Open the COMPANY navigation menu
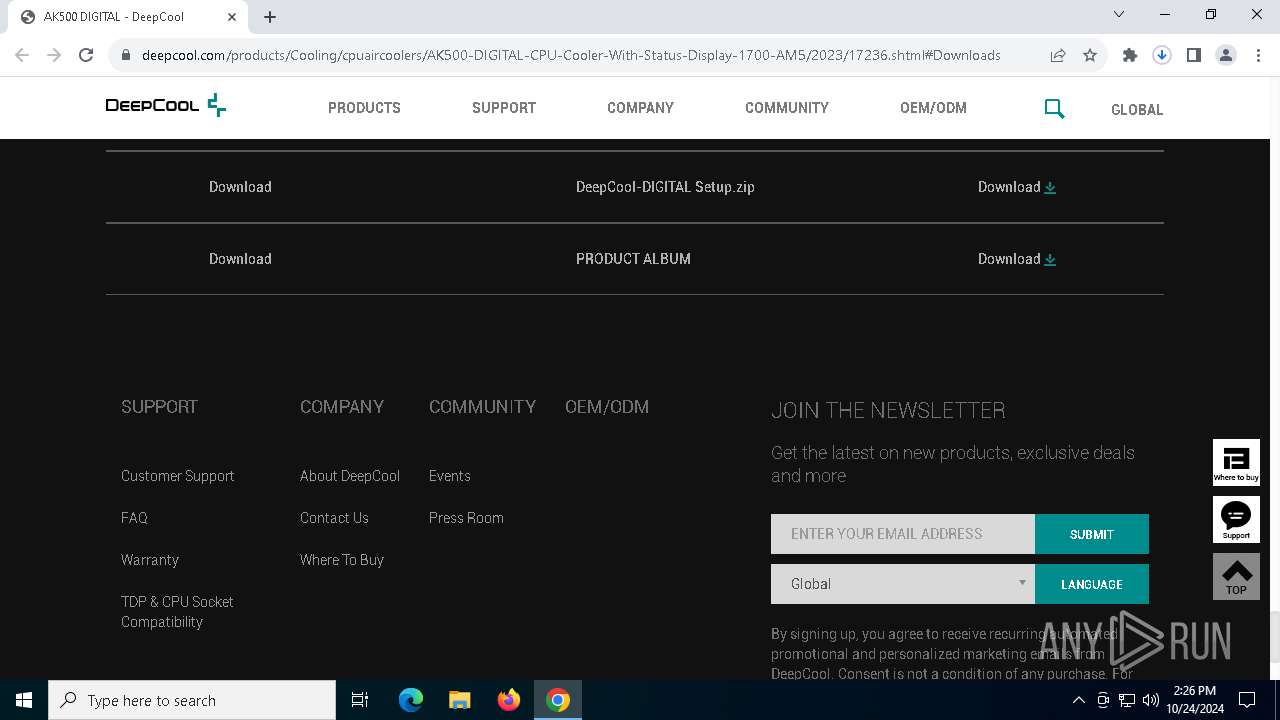1280x720 pixels. (640, 108)
